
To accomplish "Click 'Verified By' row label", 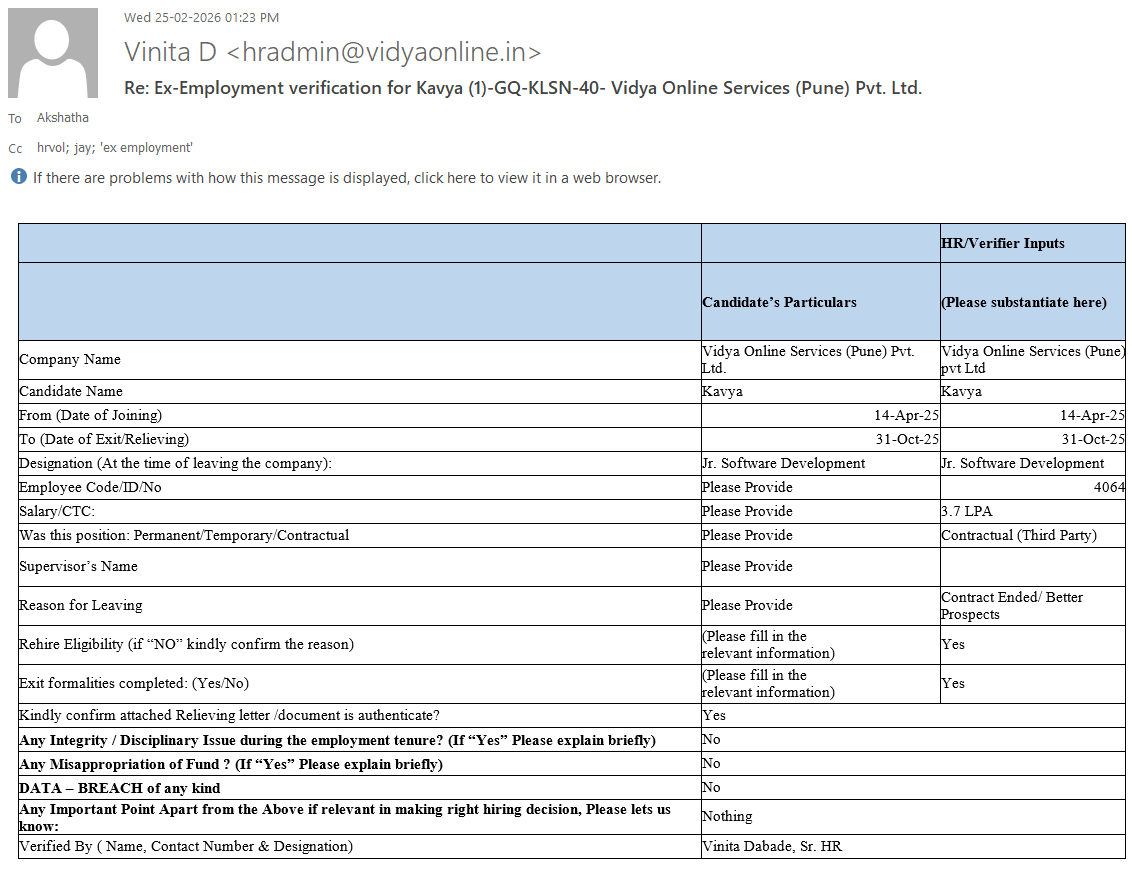I will tap(186, 846).
